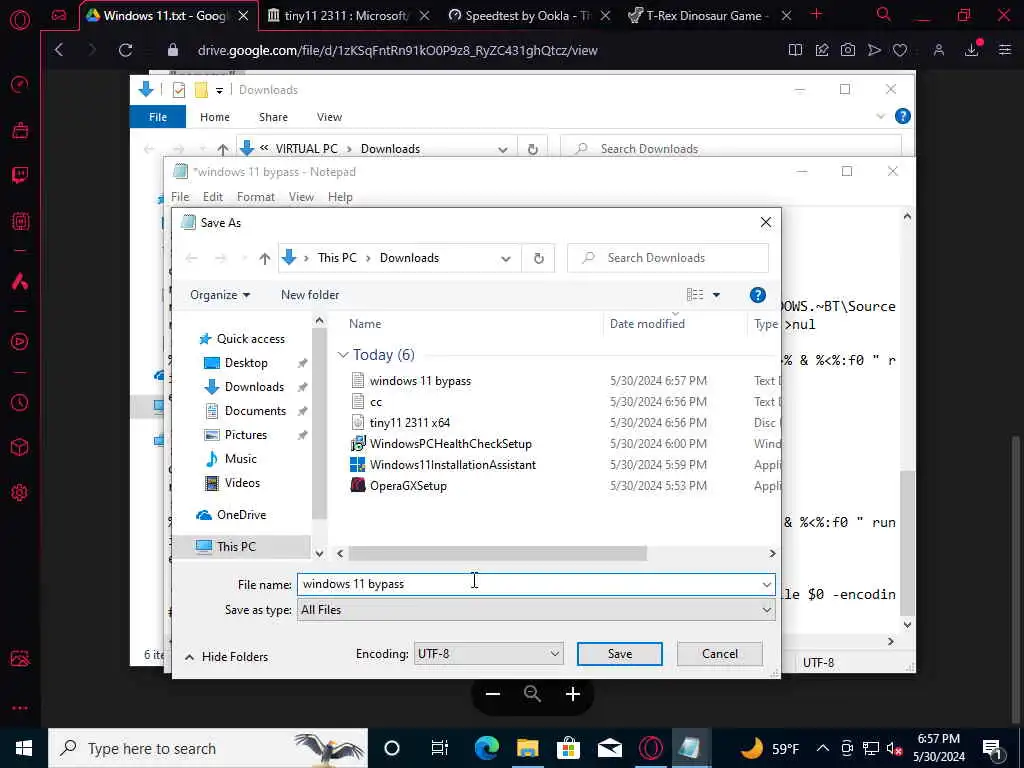1024x768 pixels.
Task: Click the Opera logo menu icon
Action: [x=20, y=20]
